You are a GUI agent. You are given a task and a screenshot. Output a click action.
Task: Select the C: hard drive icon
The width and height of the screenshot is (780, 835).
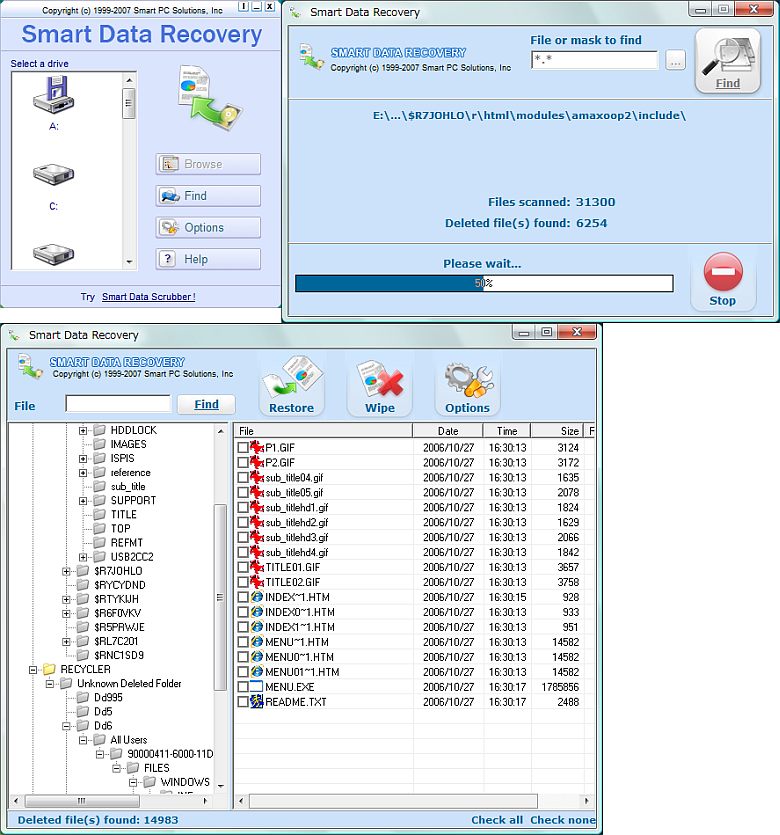[53, 174]
